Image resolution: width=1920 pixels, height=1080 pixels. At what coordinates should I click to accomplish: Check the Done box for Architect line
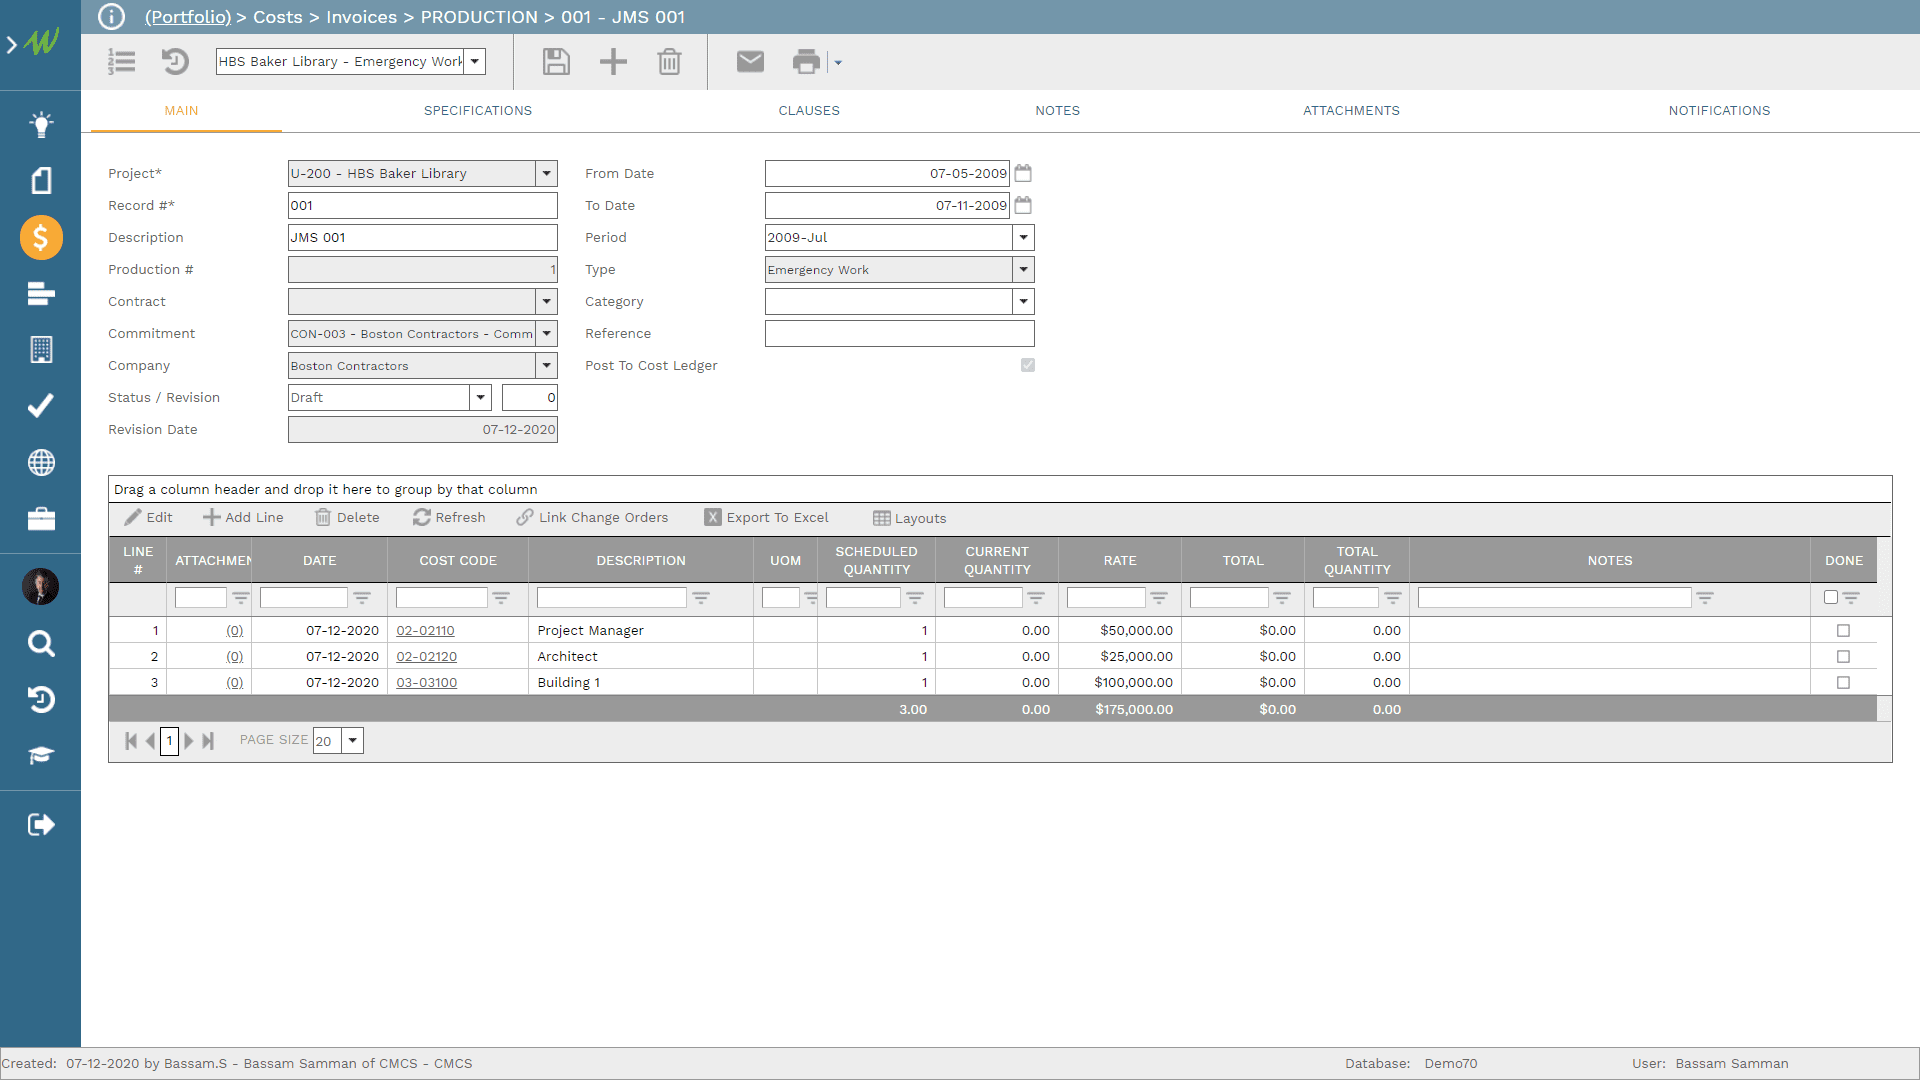click(1843, 656)
